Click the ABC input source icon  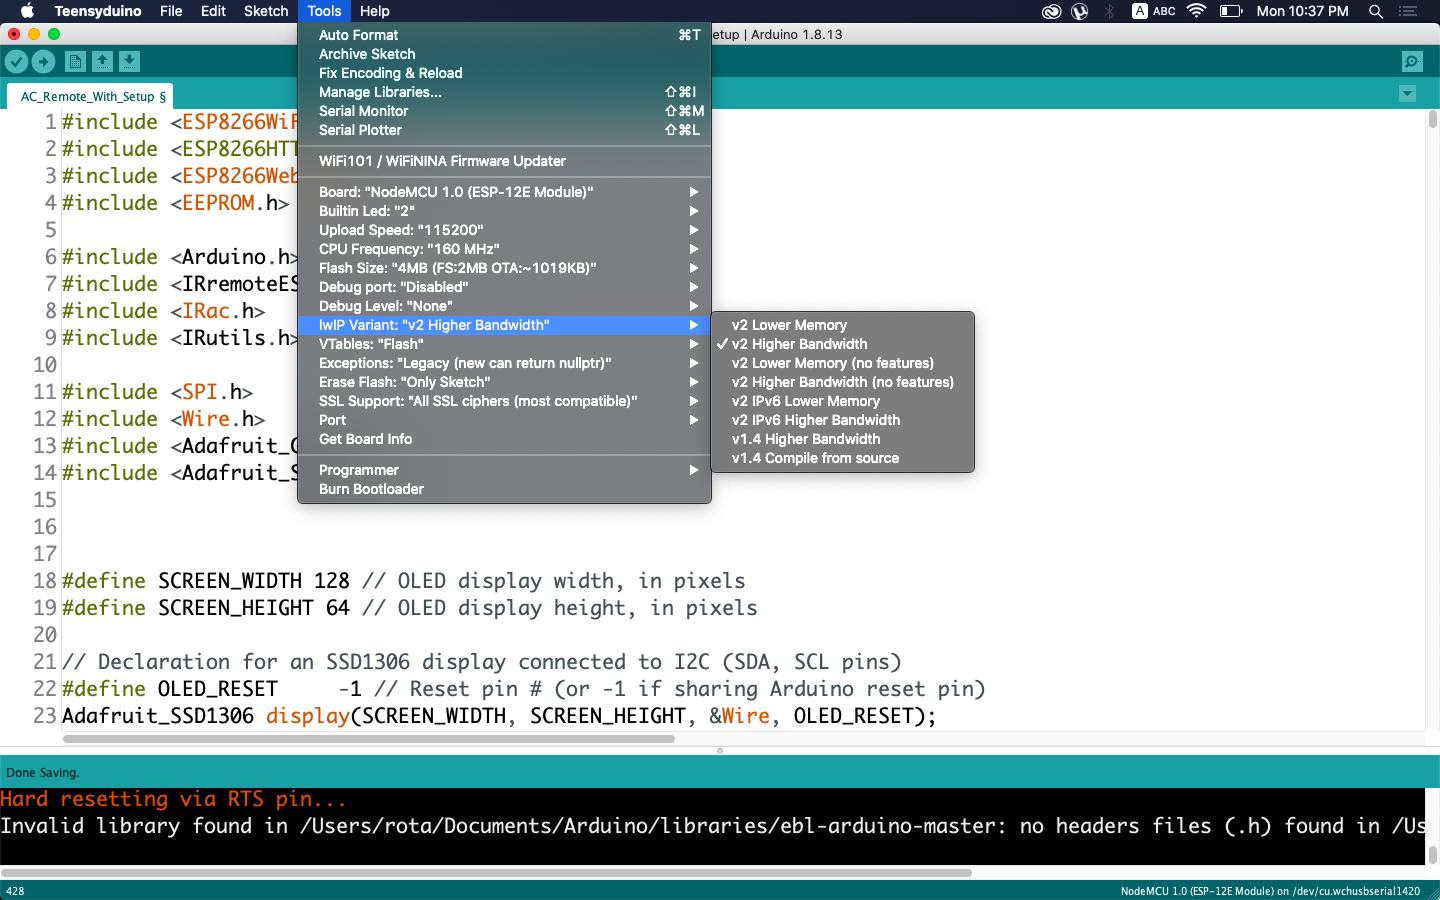click(x=1154, y=11)
